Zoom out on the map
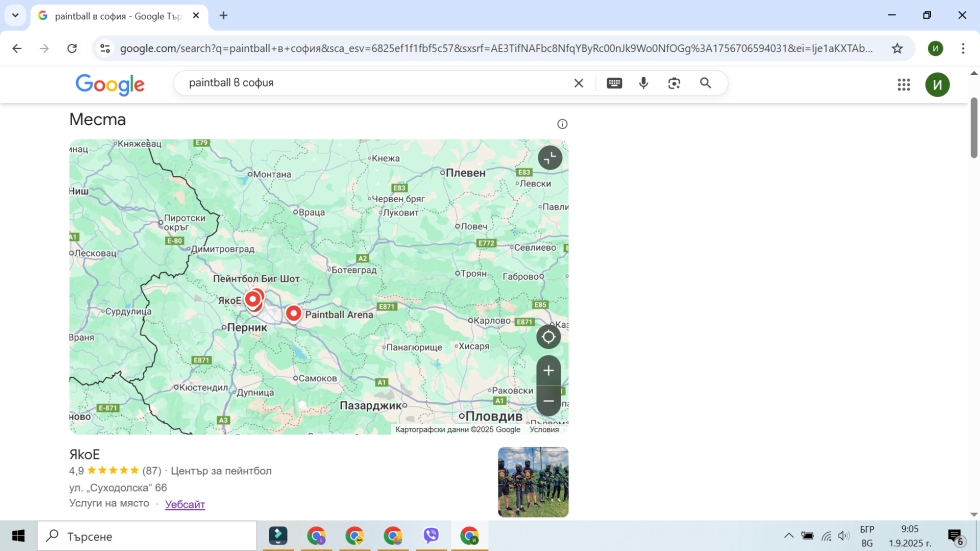This screenshot has width=980, height=551. tap(548, 401)
